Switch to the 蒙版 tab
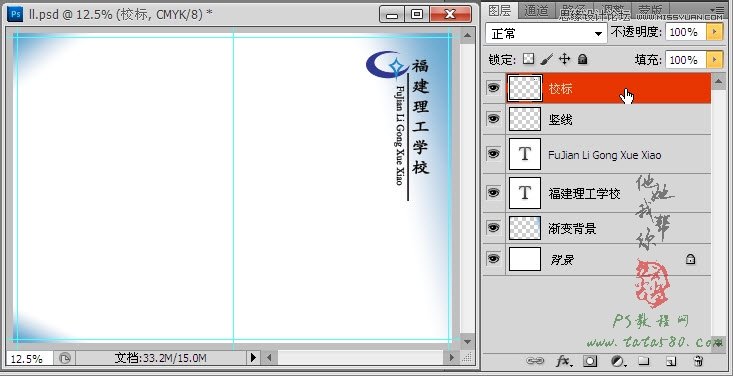The width and height of the screenshot is (733, 376). pos(650,11)
